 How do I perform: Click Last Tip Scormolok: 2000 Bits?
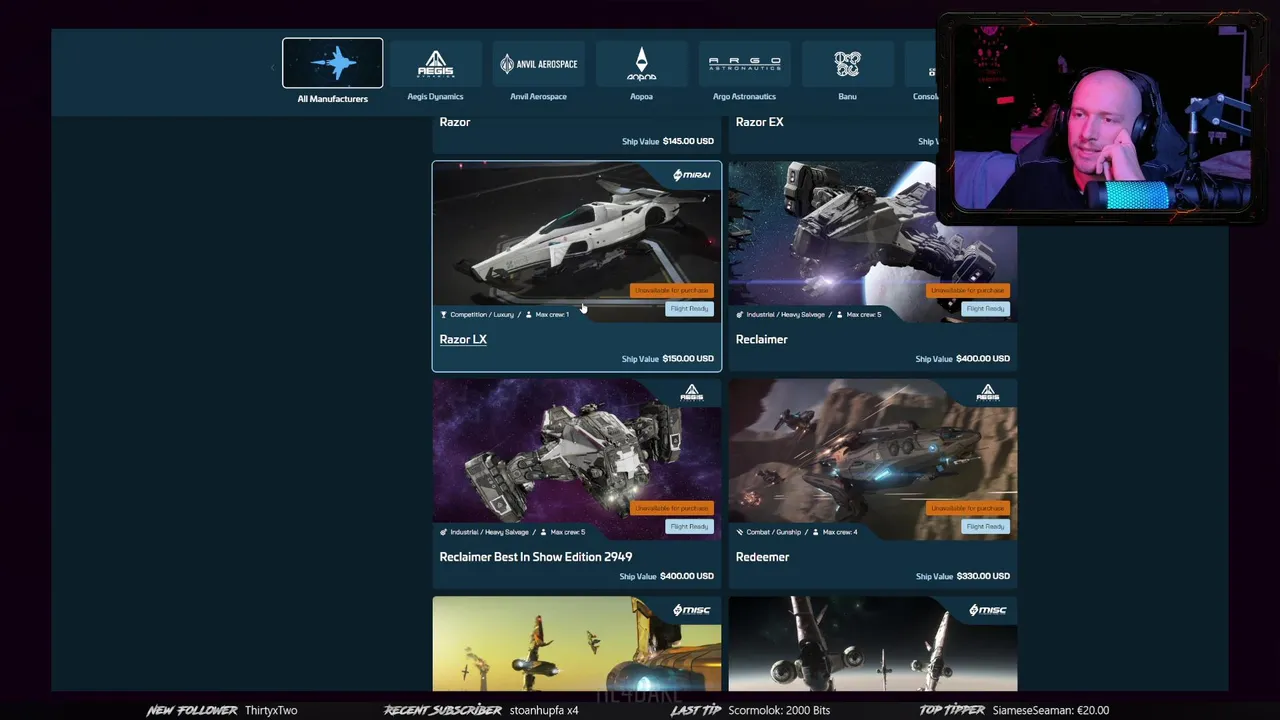coord(750,710)
